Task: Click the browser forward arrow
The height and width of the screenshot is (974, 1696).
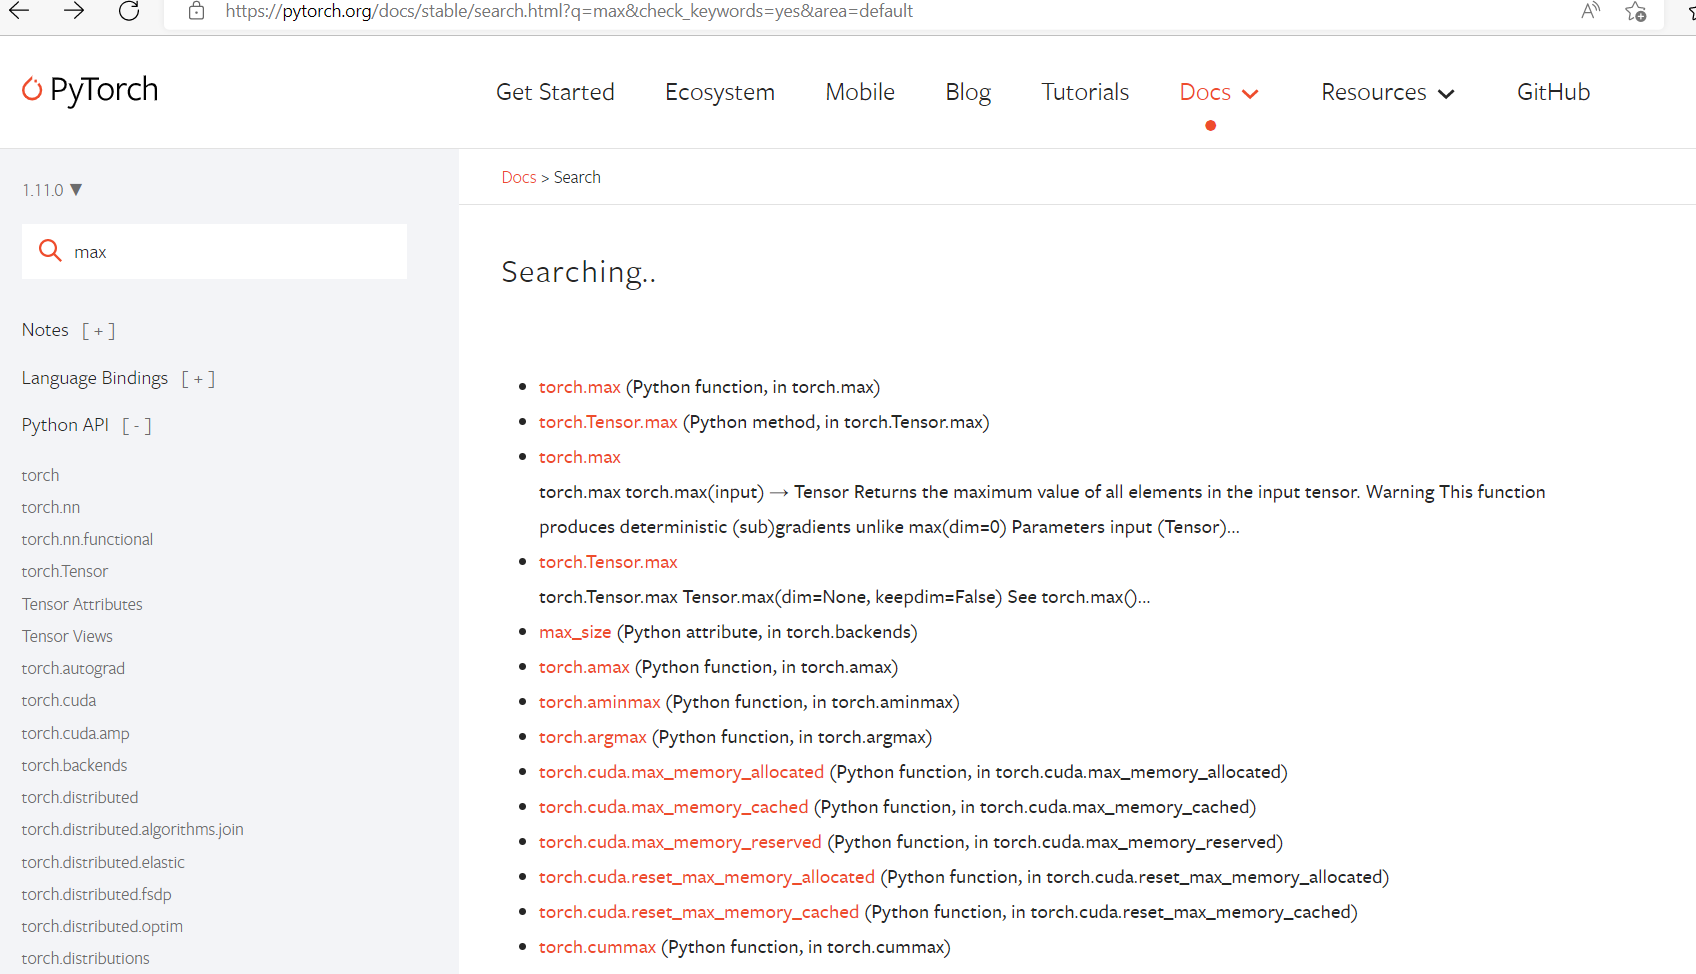Action: click(74, 11)
